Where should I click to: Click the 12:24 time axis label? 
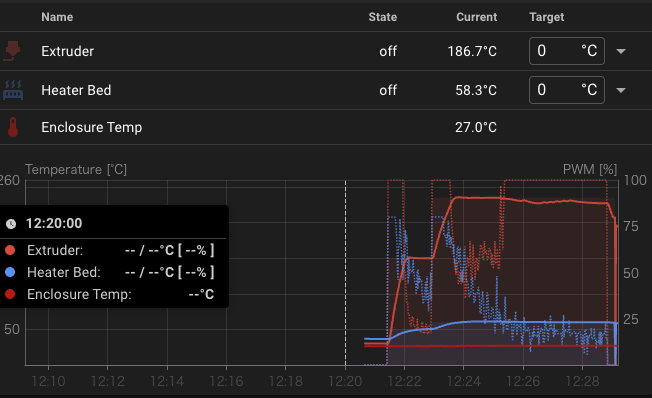click(464, 381)
